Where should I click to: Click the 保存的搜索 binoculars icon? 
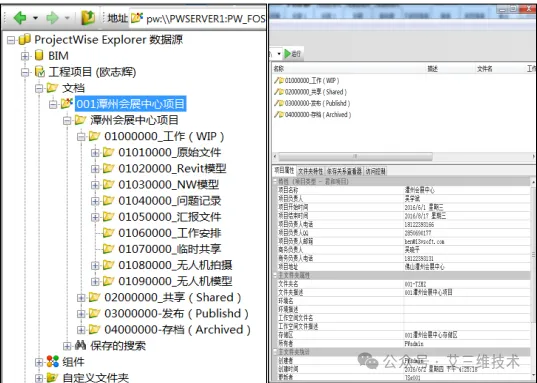coord(80,345)
